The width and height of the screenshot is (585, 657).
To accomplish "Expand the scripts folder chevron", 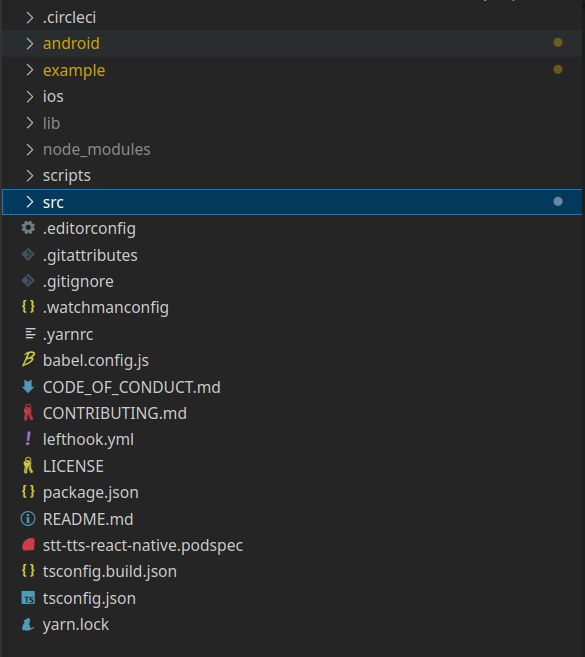I will [29, 176].
